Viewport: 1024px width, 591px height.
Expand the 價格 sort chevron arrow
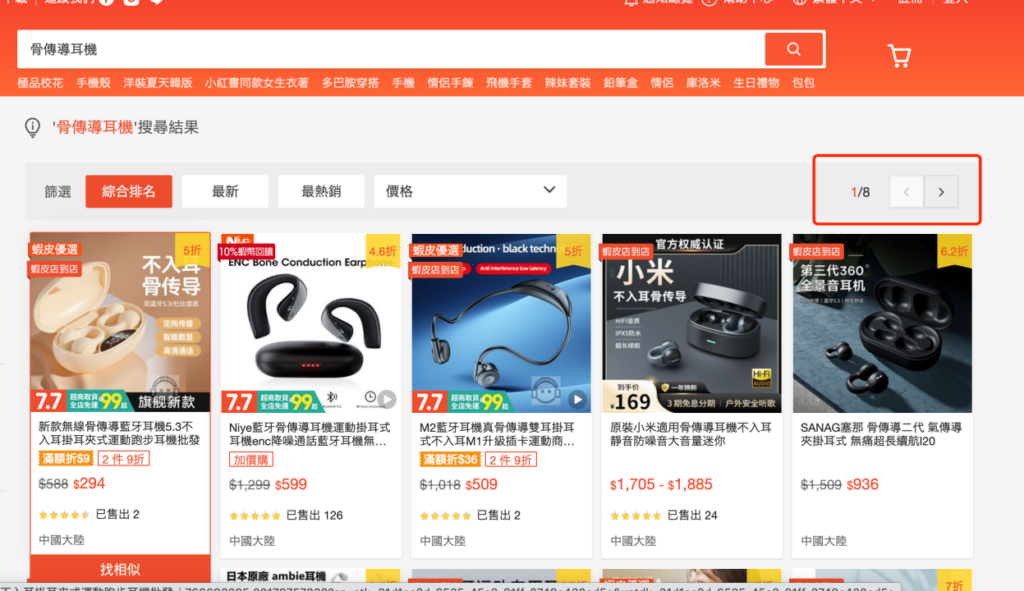[x=549, y=190]
